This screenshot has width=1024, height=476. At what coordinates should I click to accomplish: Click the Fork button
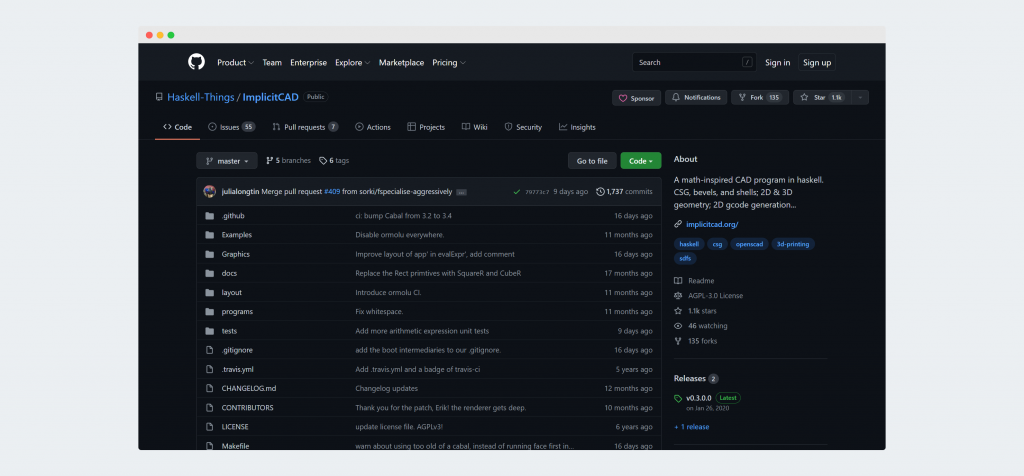(760, 98)
